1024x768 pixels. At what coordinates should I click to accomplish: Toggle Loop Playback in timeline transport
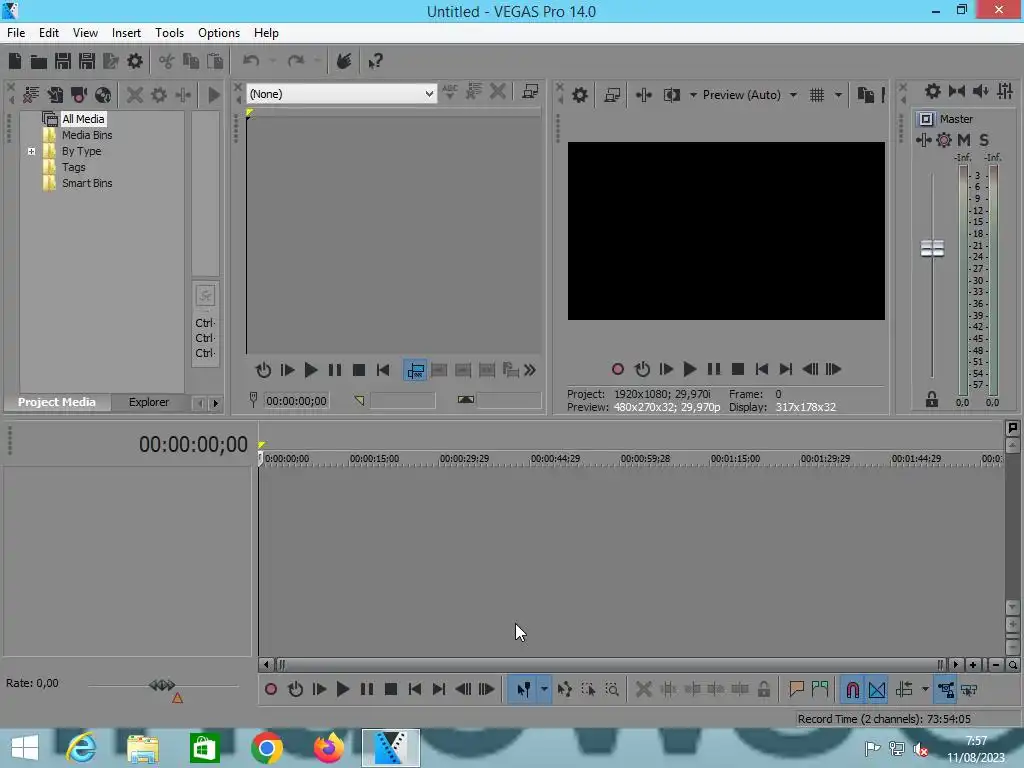click(295, 689)
